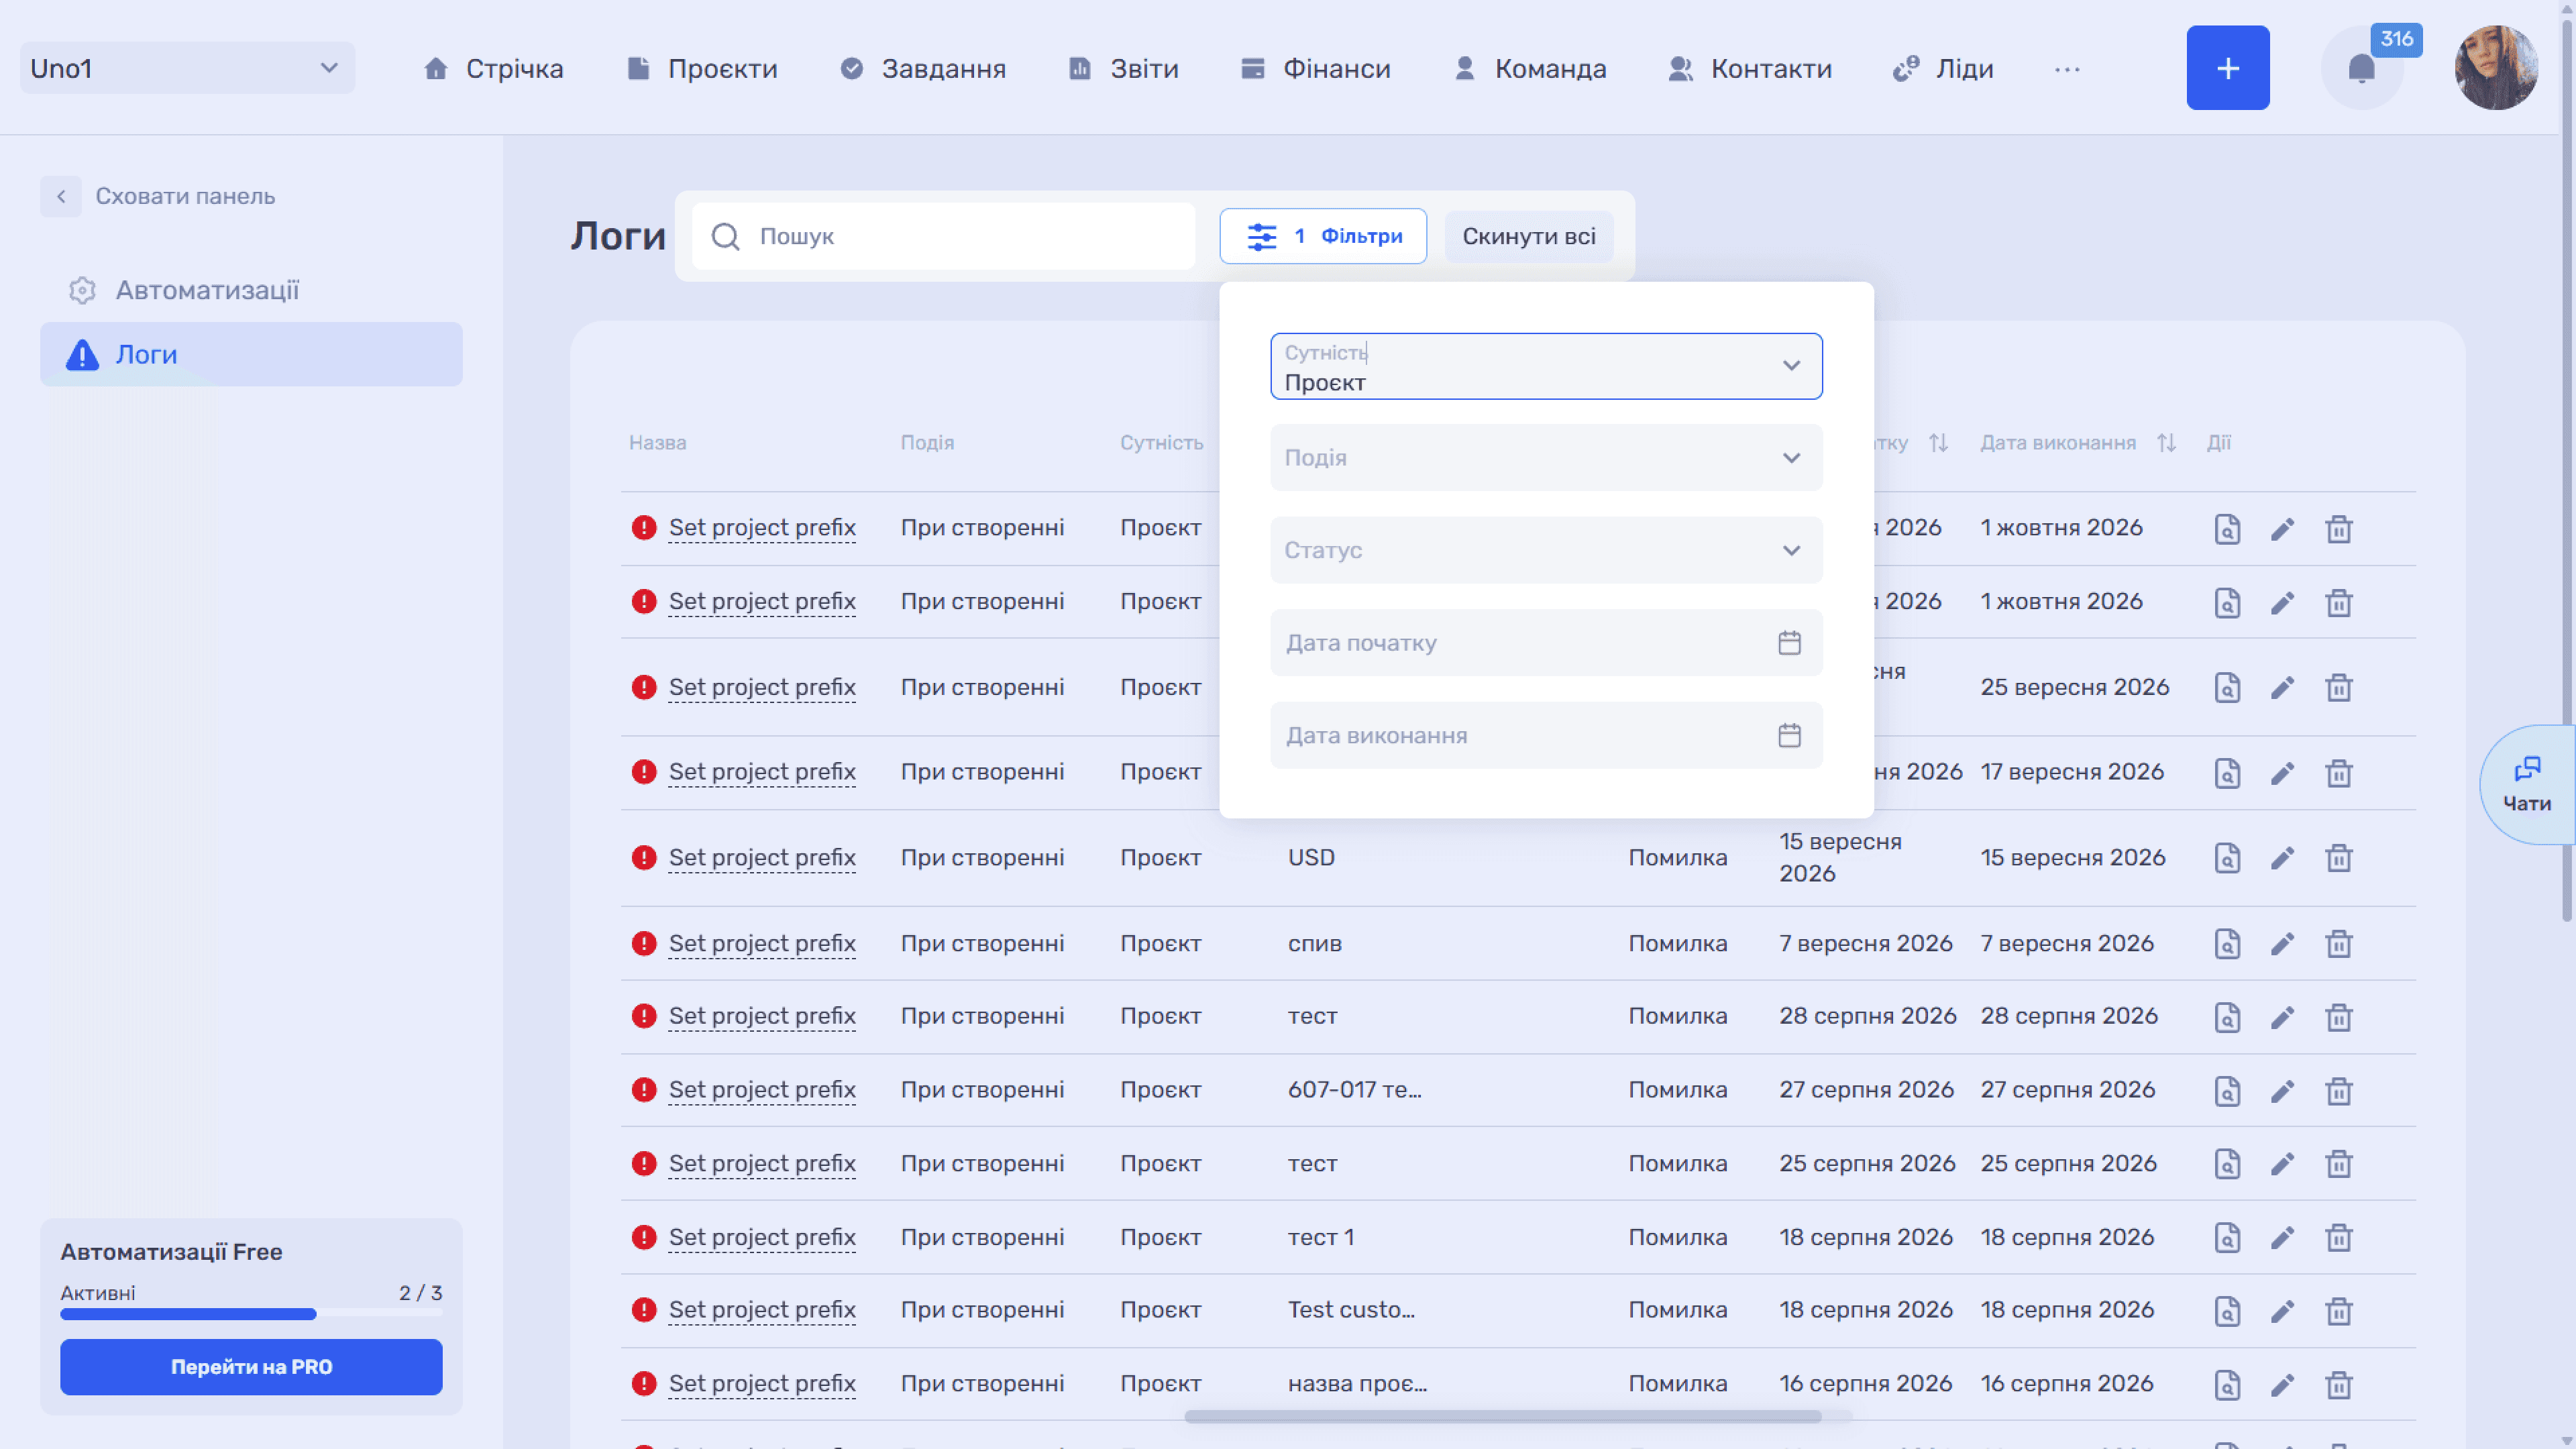Viewport: 2576px width, 1449px height.
Task: Sort by Дата виконання column arrows
Action: pos(2166,443)
